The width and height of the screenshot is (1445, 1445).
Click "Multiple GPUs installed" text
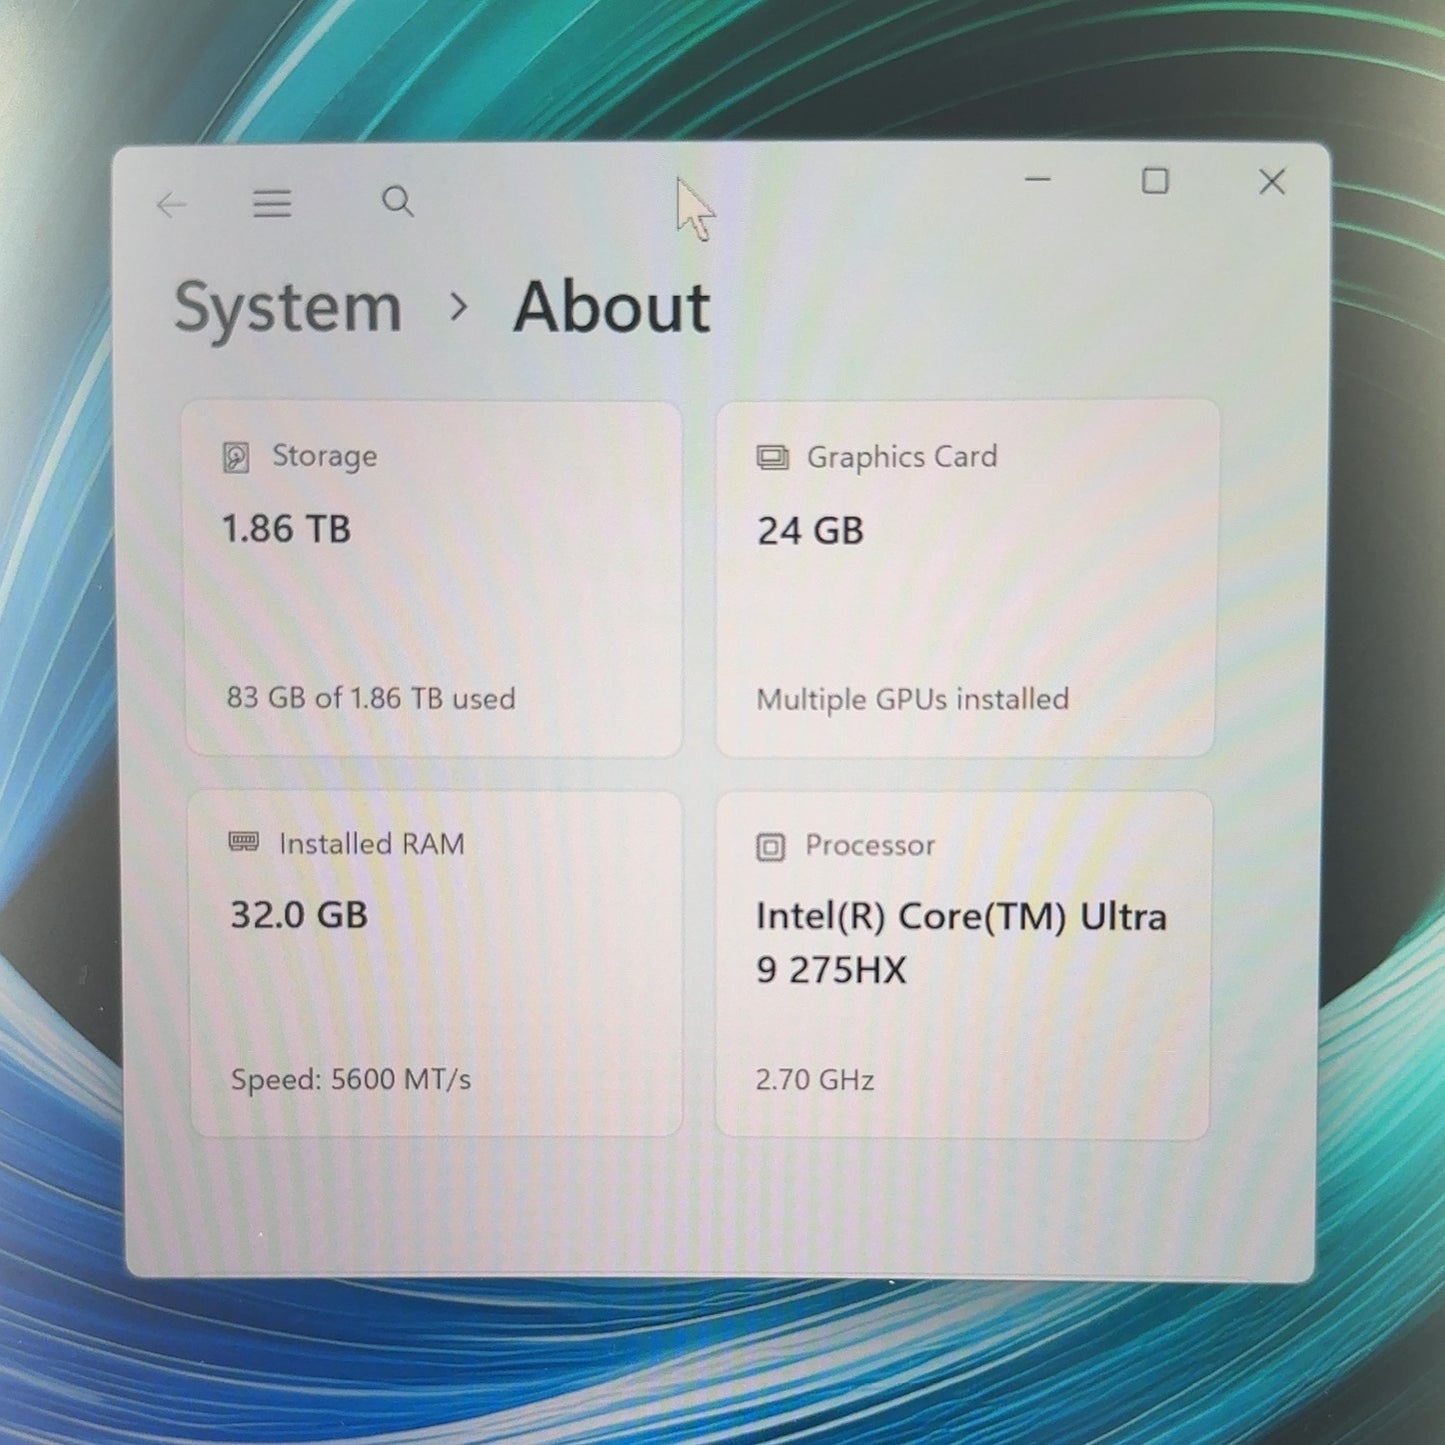[x=913, y=699]
